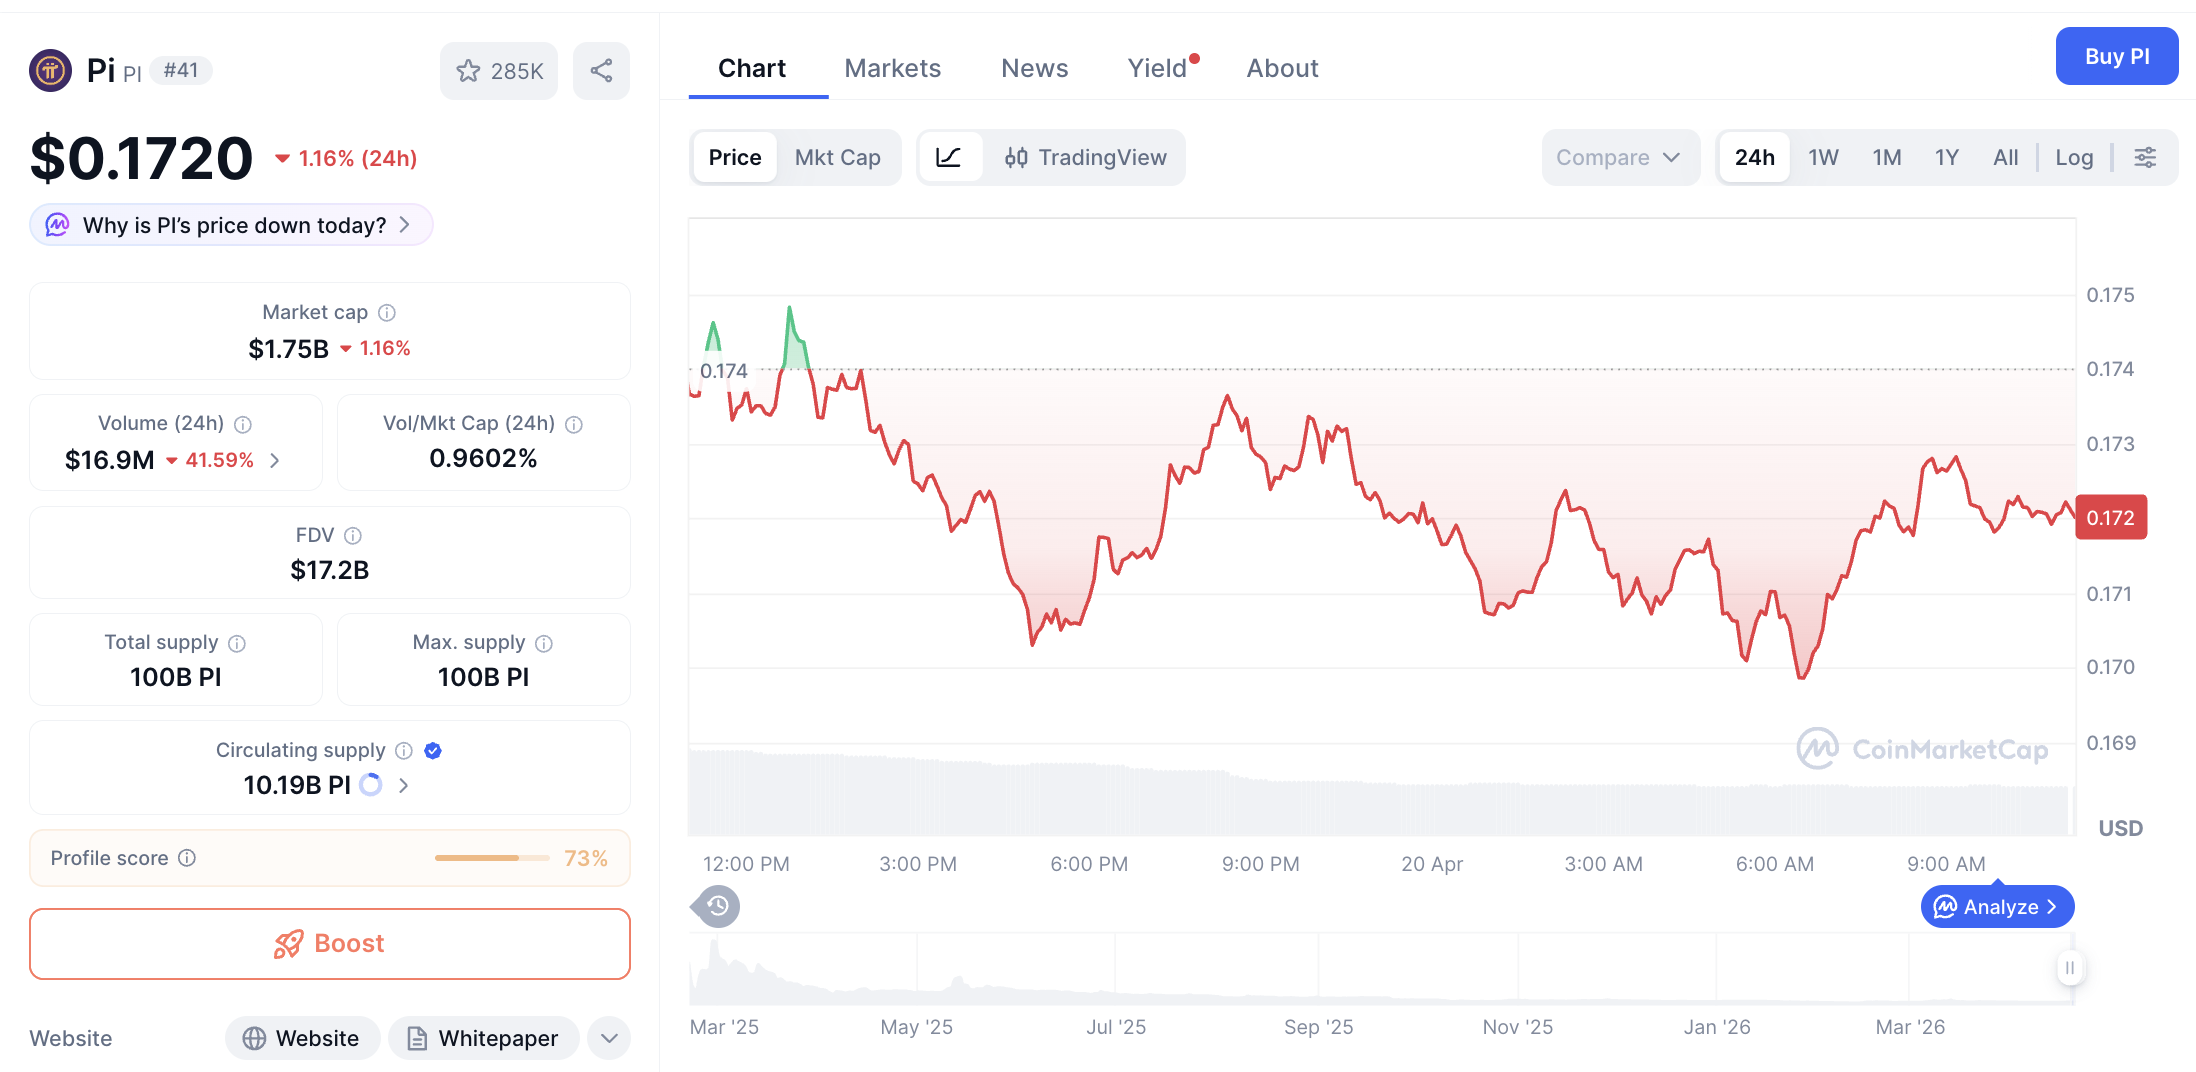Enable Log scale on the chart
Image resolution: width=2196 pixels, height=1072 pixels.
pos(2074,157)
